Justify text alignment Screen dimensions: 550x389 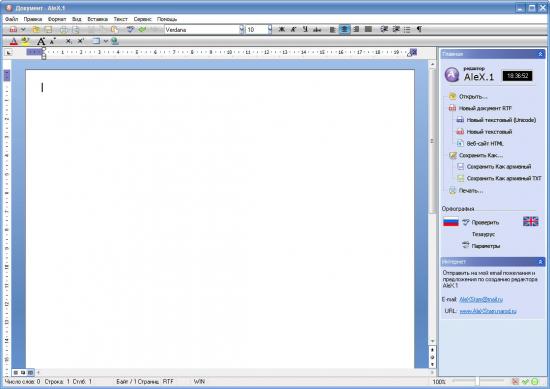click(368, 29)
